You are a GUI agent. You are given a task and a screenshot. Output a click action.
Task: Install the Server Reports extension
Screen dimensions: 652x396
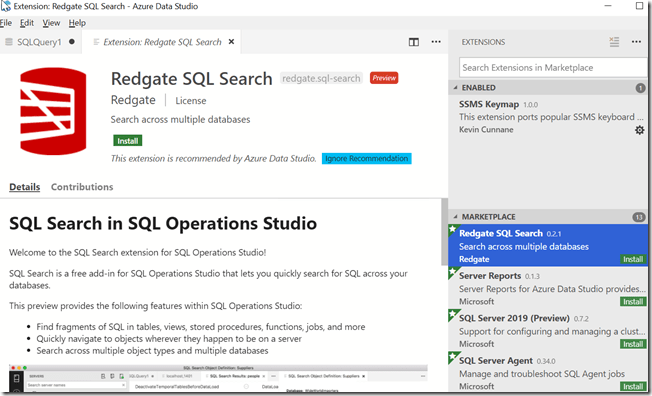(x=633, y=302)
